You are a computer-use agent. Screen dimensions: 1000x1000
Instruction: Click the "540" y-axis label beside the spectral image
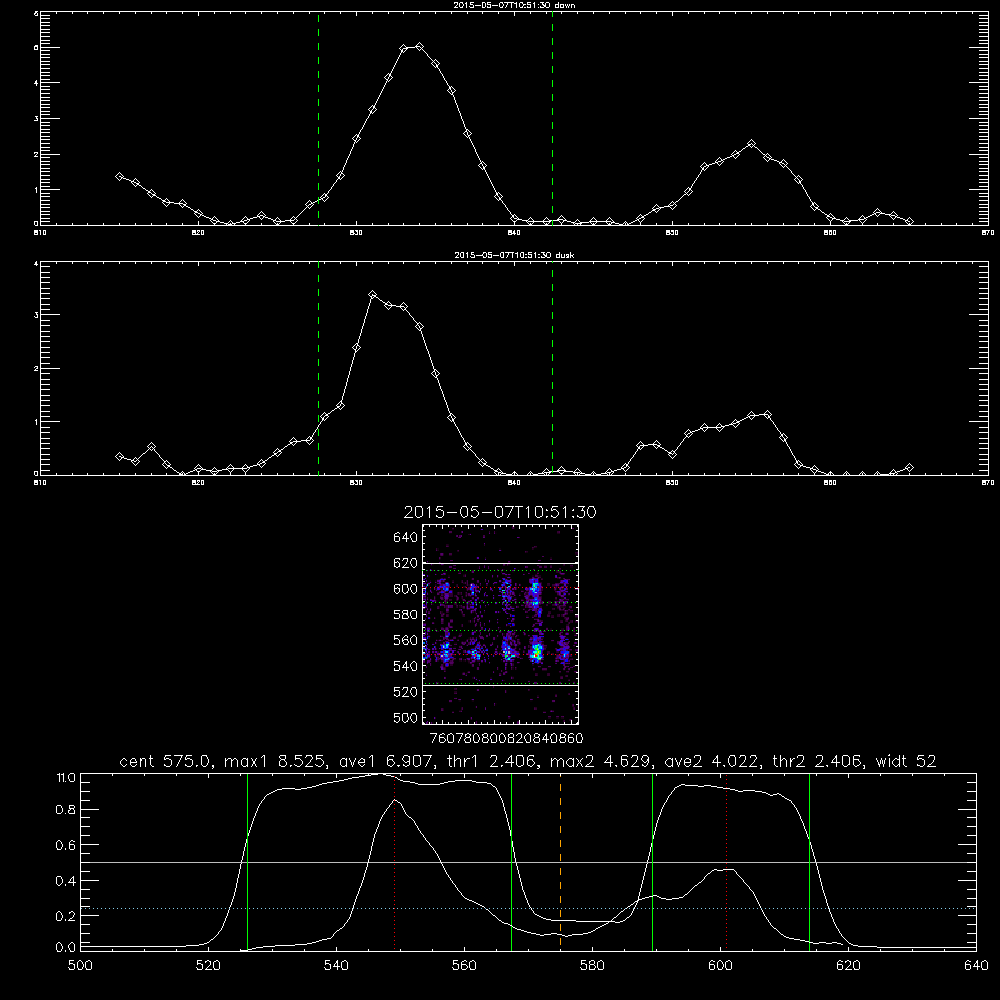point(406,666)
